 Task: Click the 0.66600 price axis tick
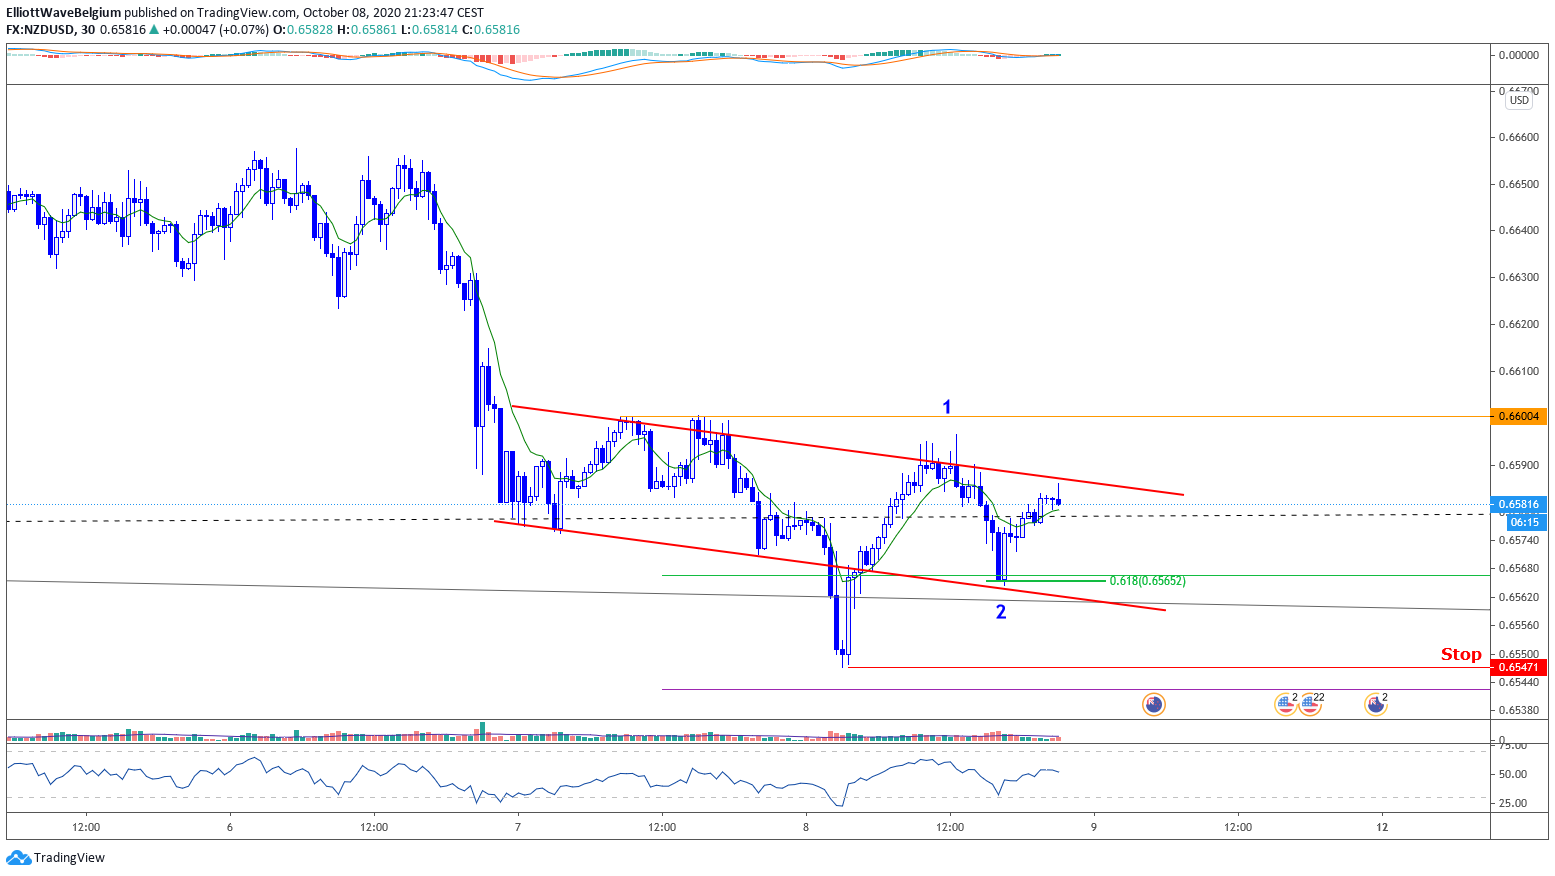1518,137
